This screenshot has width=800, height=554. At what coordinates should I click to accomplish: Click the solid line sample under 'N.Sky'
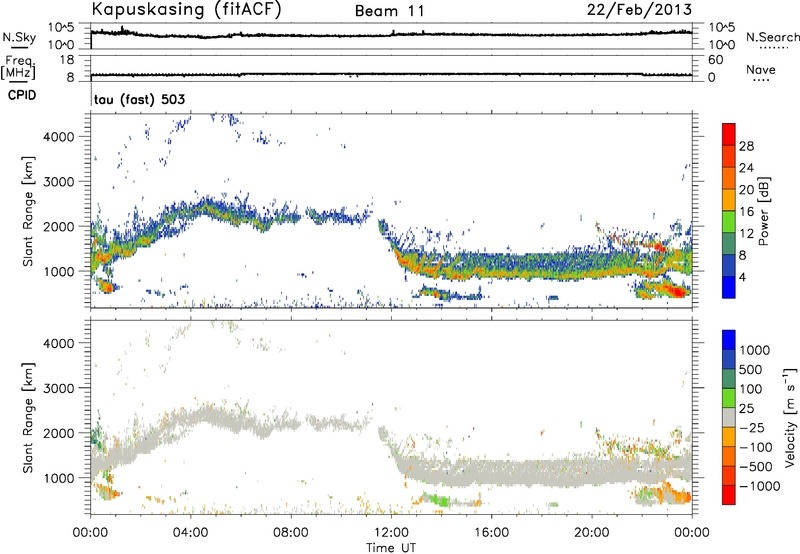19,48
